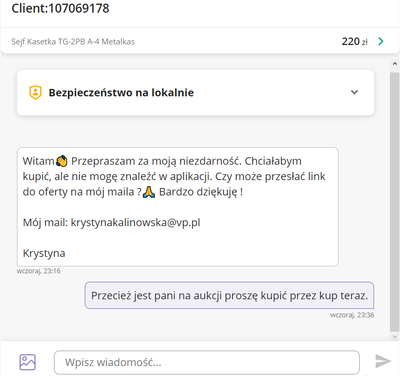Screen dimensions: 400x376
Task: Click the scrollbar down arrow
Action: [395, 337]
